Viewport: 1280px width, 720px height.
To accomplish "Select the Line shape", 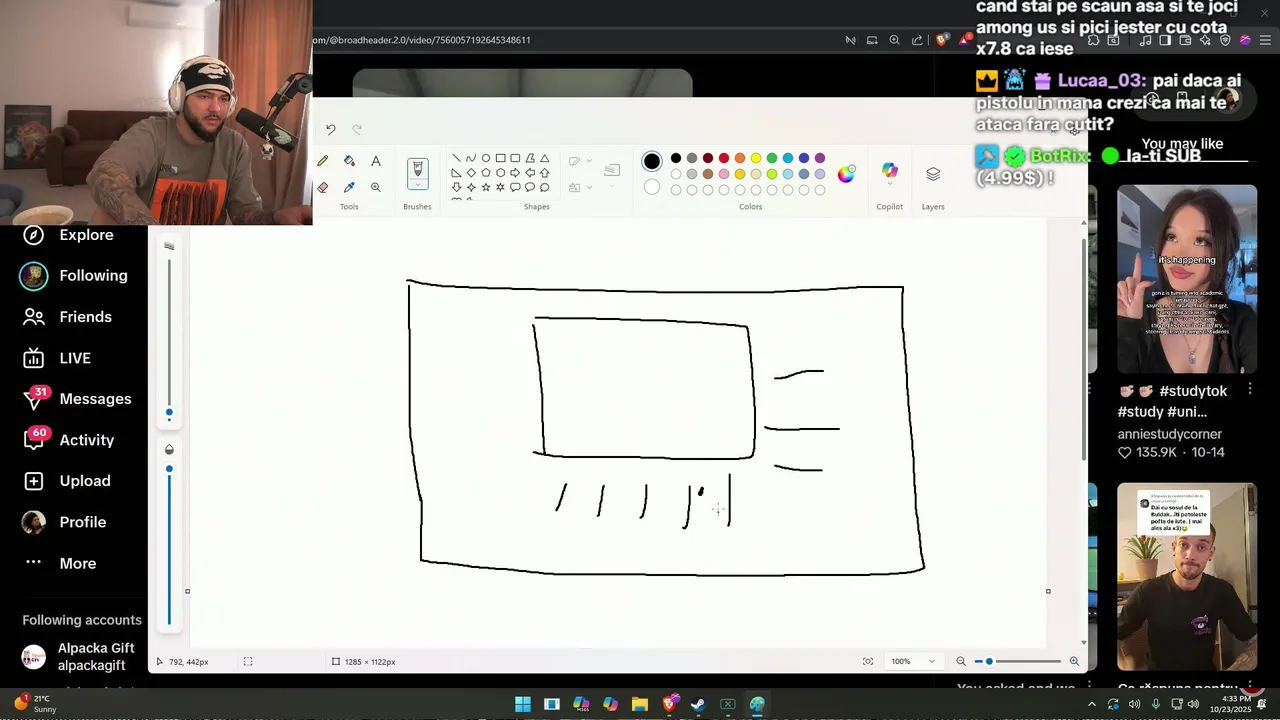I will click(x=456, y=158).
